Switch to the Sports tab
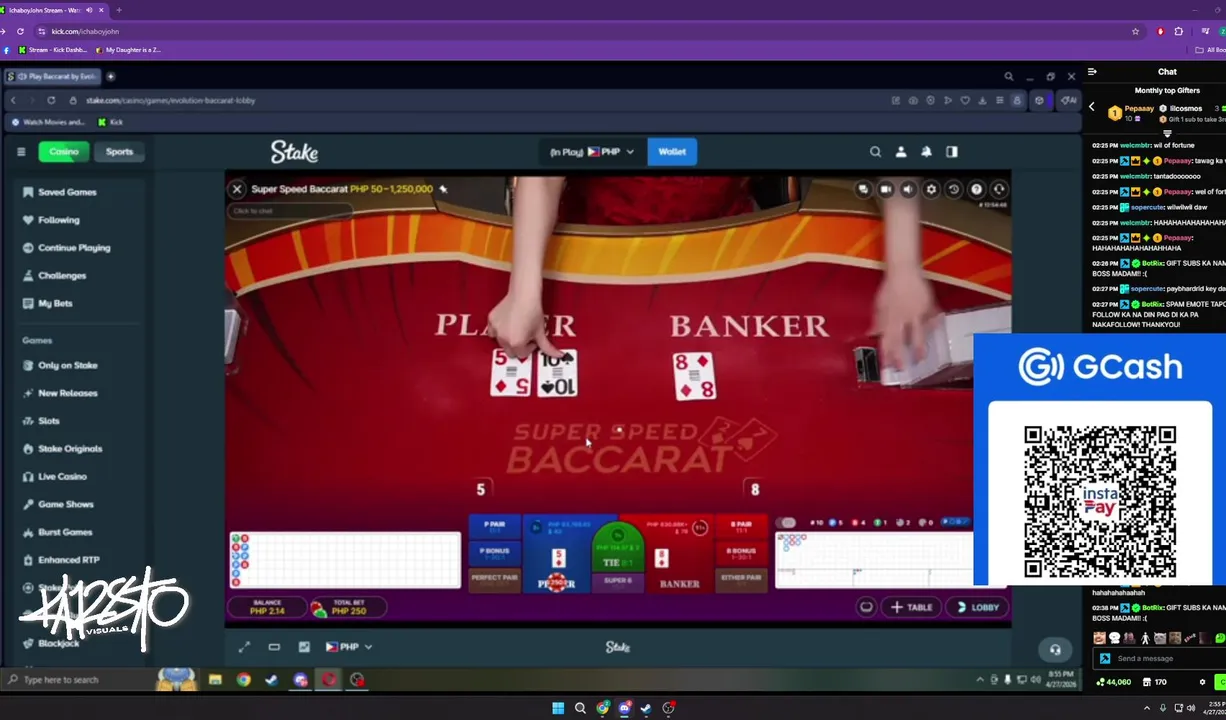This screenshot has height=720, width=1226. [119, 152]
